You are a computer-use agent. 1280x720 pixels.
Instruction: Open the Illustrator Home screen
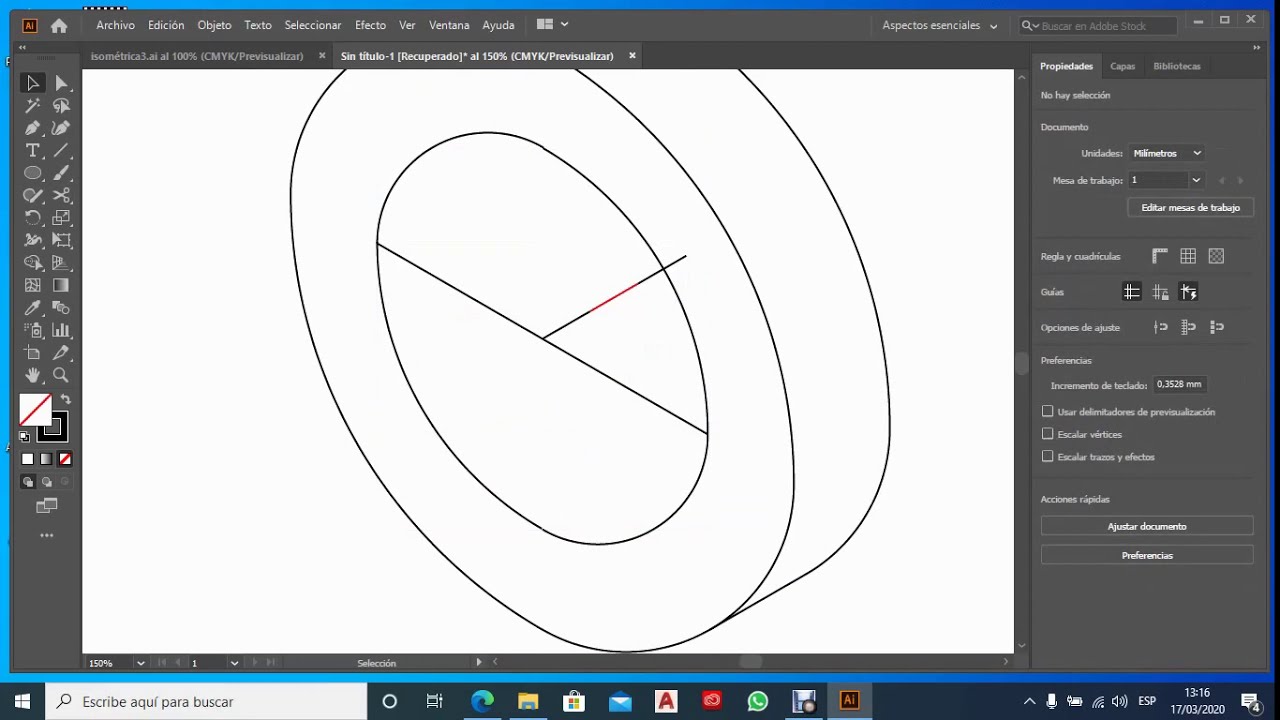click(x=59, y=26)
